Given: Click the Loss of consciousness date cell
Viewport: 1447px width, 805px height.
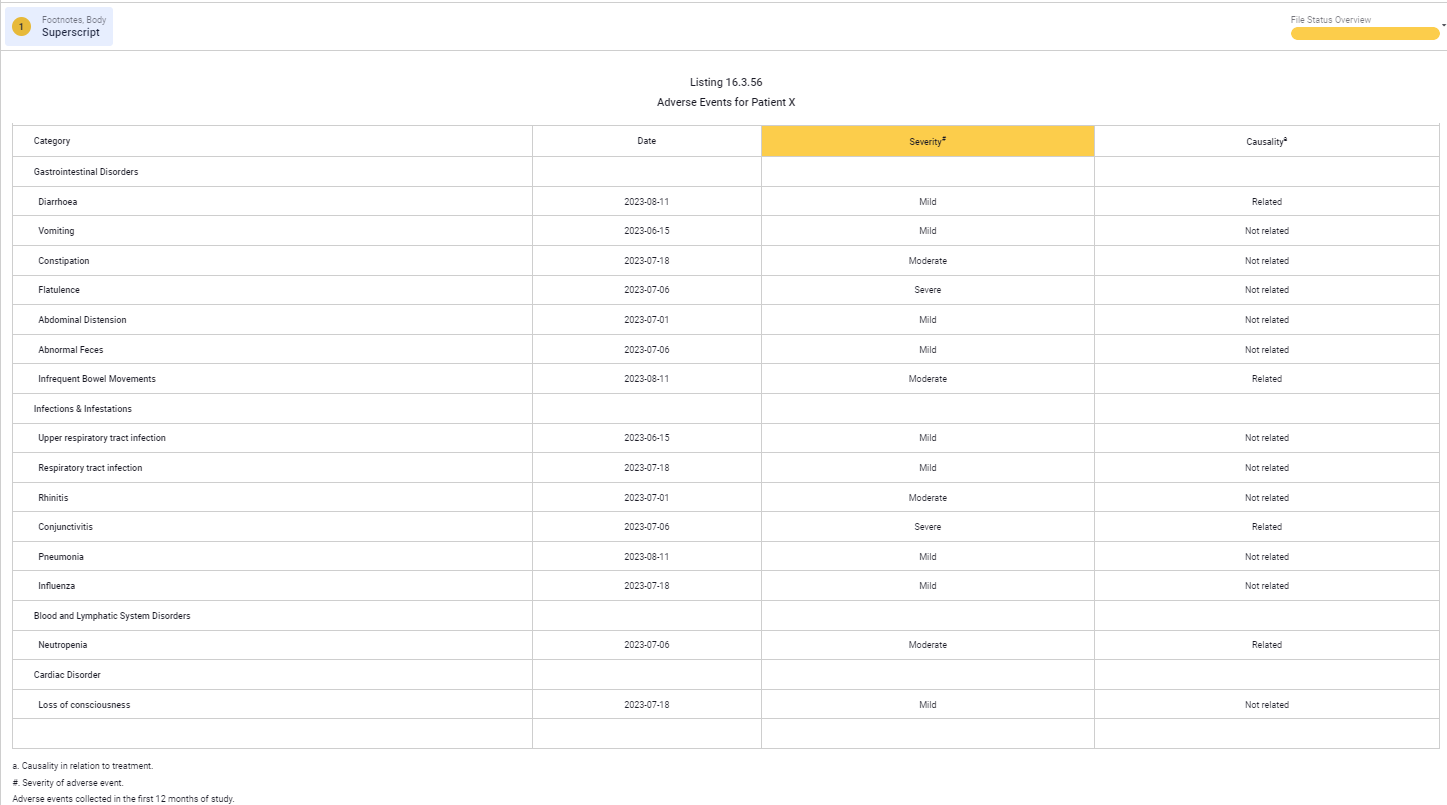Looking at the screenshot, I should coord(646,705).
